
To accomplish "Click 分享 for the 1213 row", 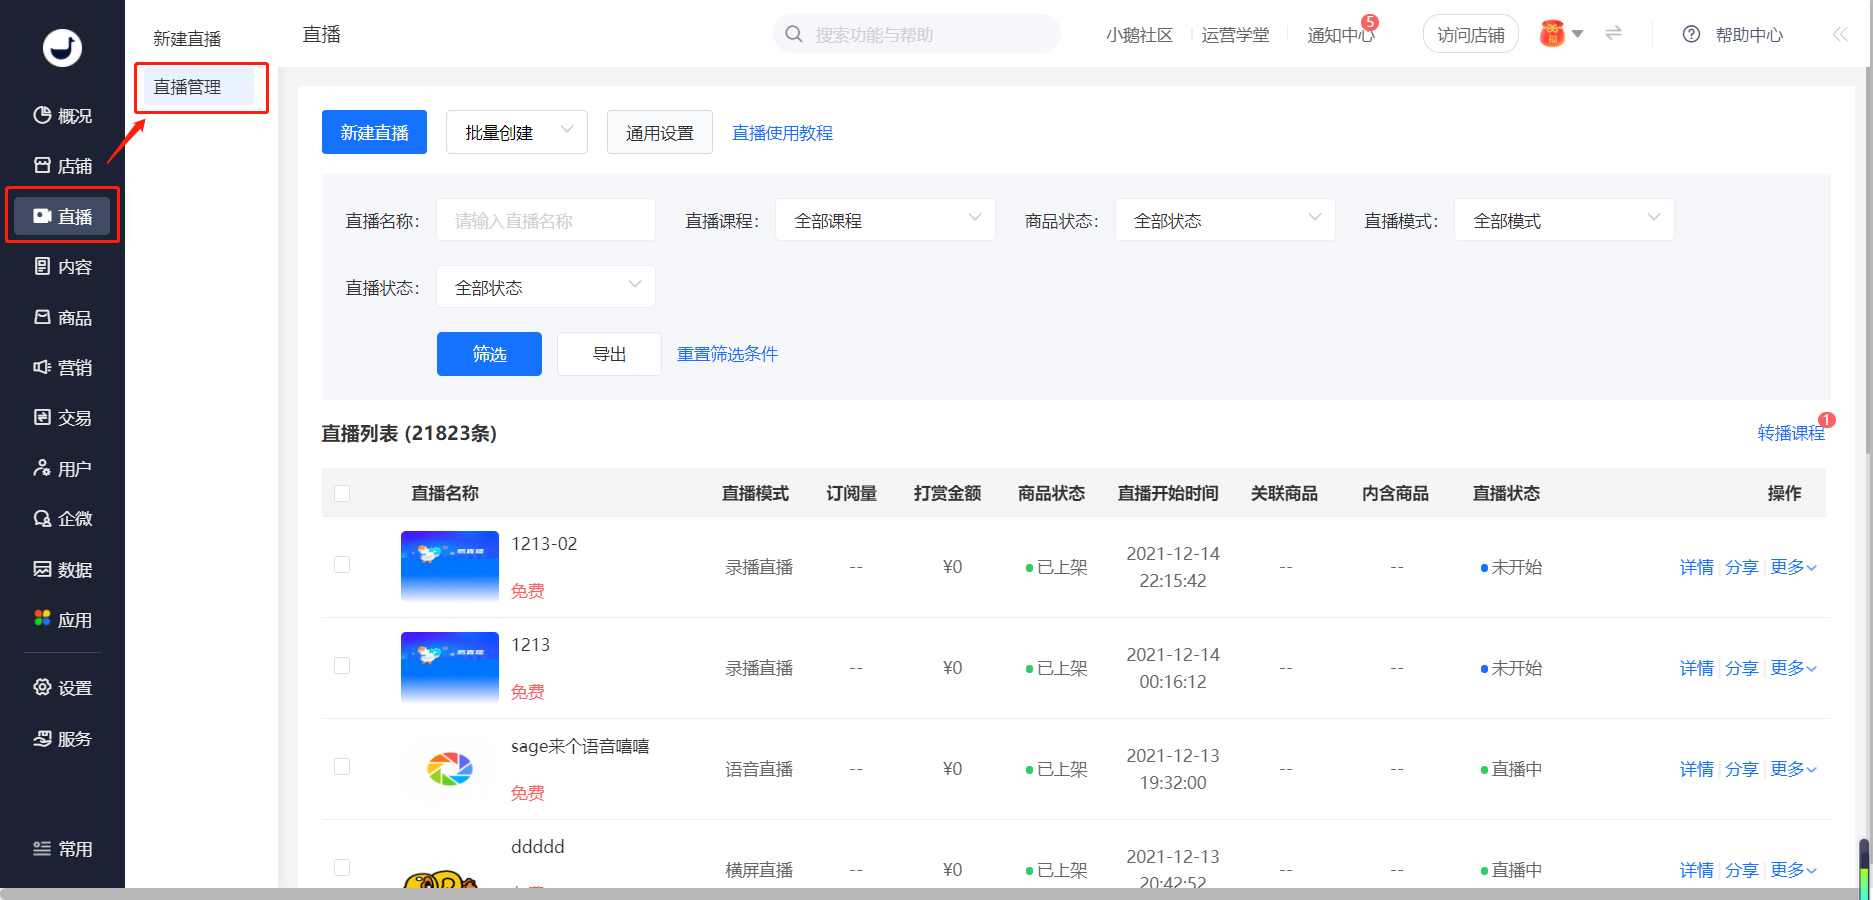I will coord(1741,668).
